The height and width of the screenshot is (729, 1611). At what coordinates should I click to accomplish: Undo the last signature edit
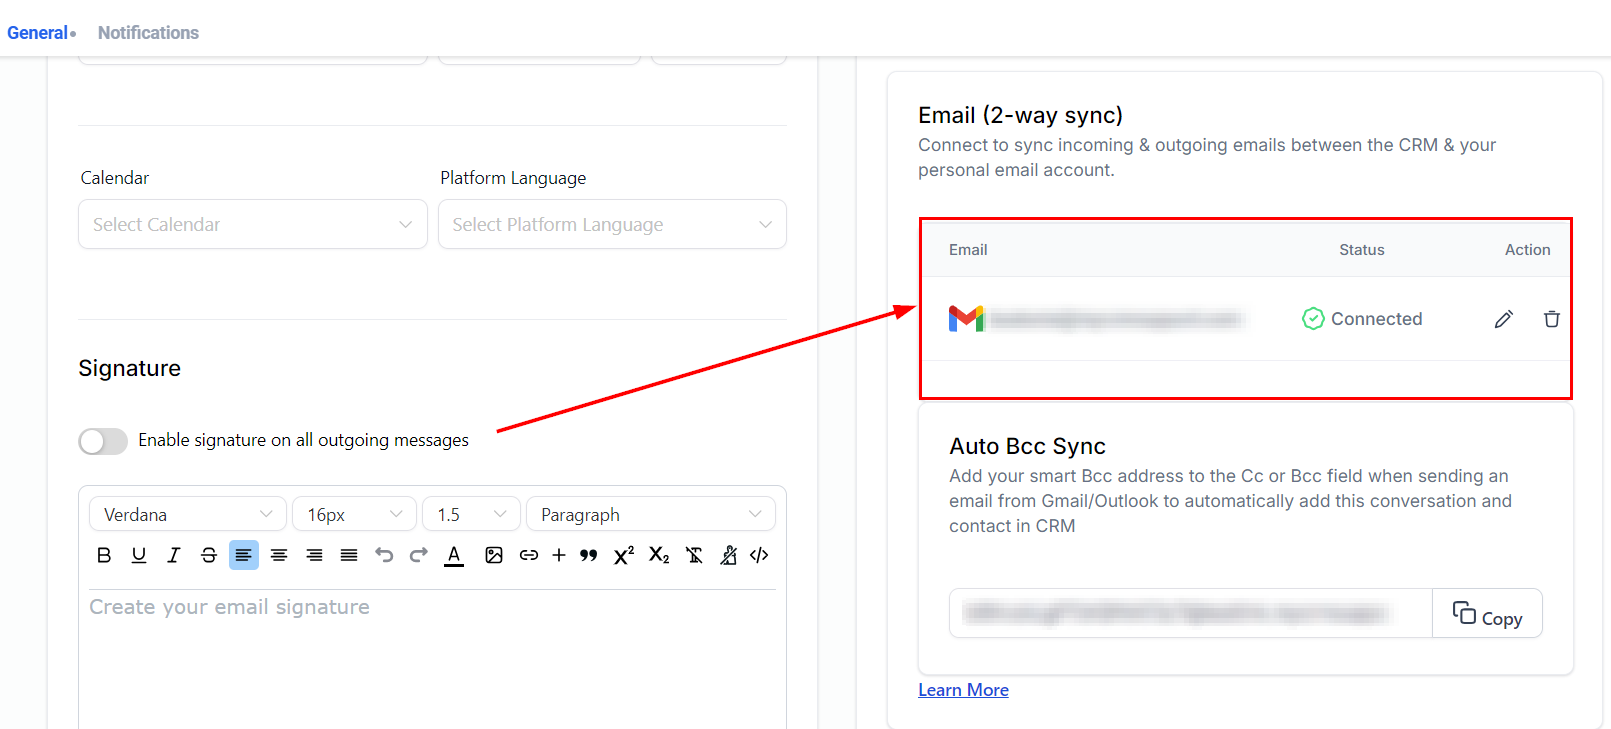[x=384, y=555]
